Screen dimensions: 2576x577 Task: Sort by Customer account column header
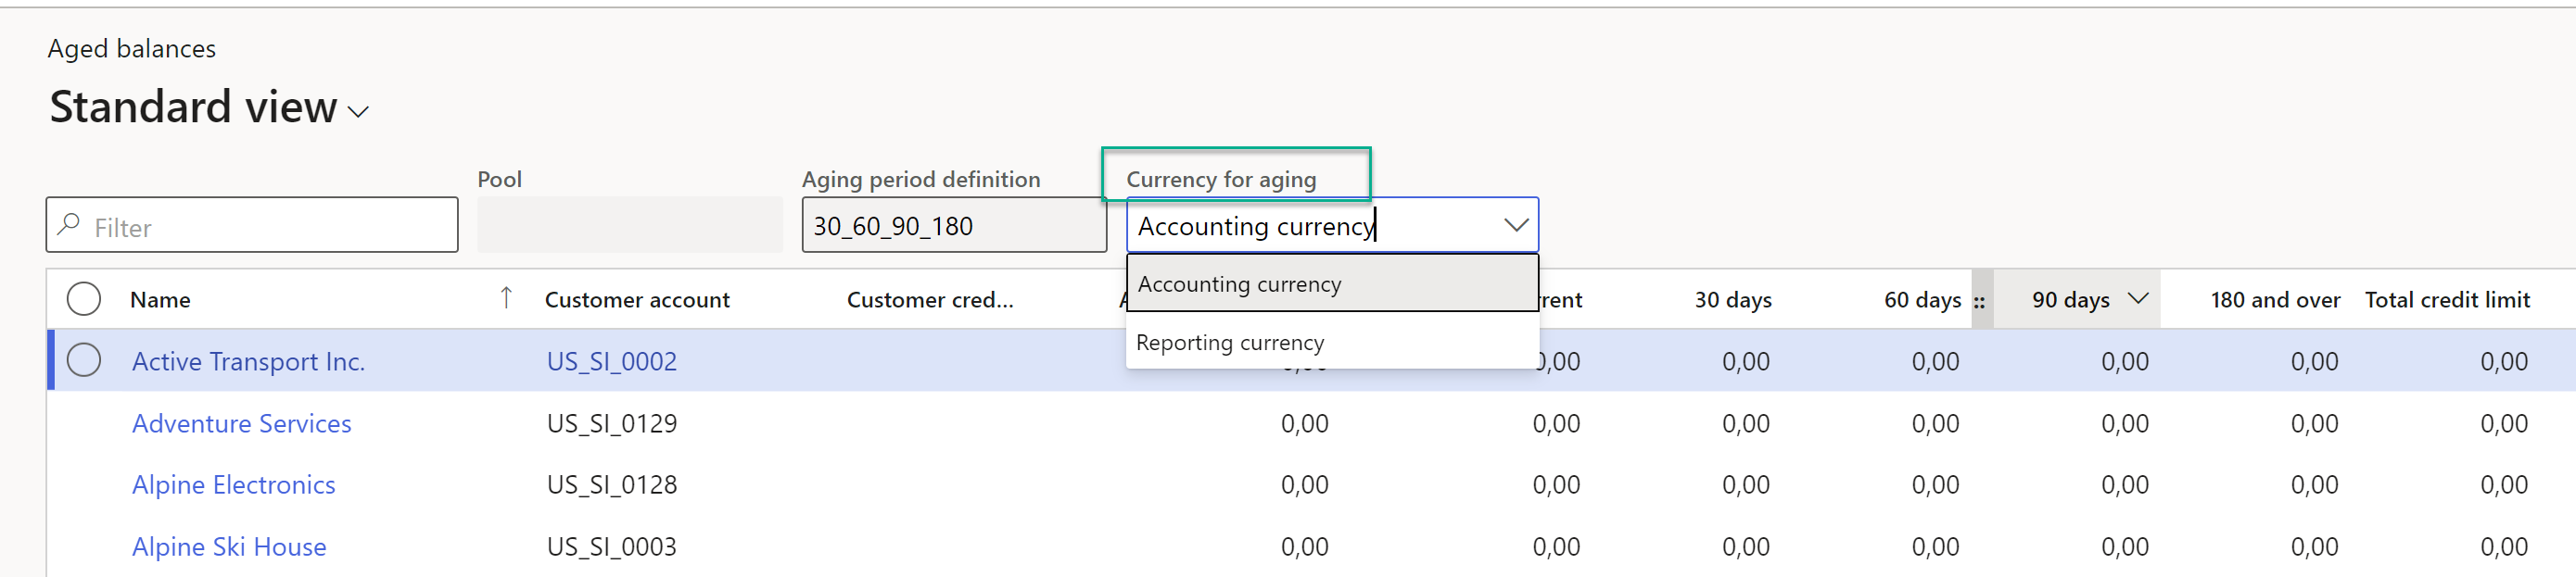[637, 300]
